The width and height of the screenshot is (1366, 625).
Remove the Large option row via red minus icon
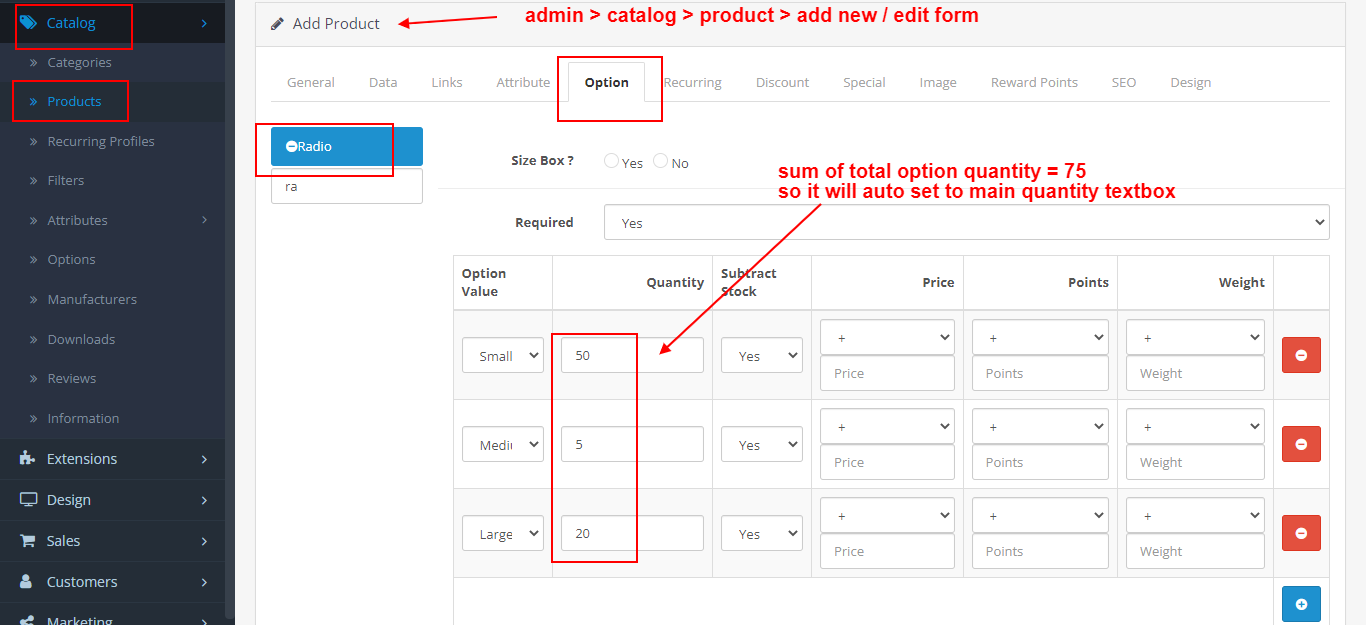coord(1301,533)
